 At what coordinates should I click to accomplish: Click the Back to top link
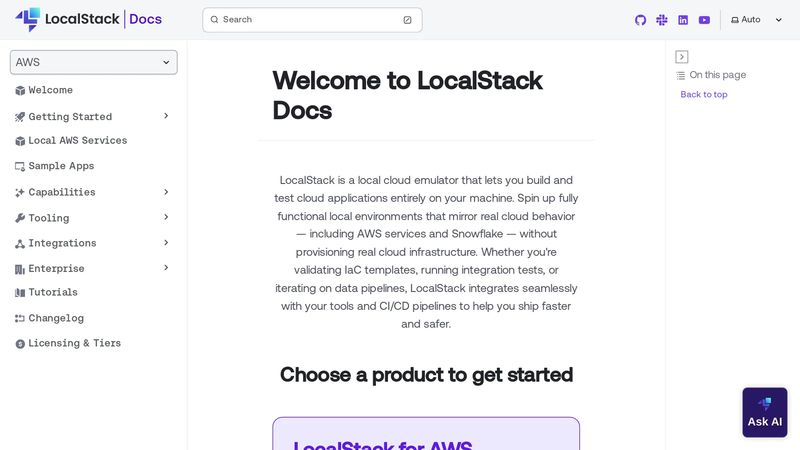(704, 94)
